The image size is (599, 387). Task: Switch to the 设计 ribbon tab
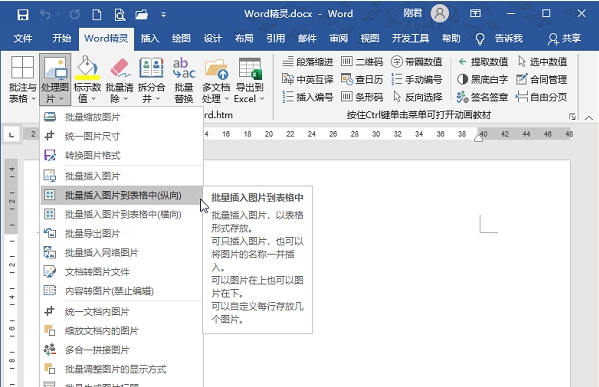212,38
